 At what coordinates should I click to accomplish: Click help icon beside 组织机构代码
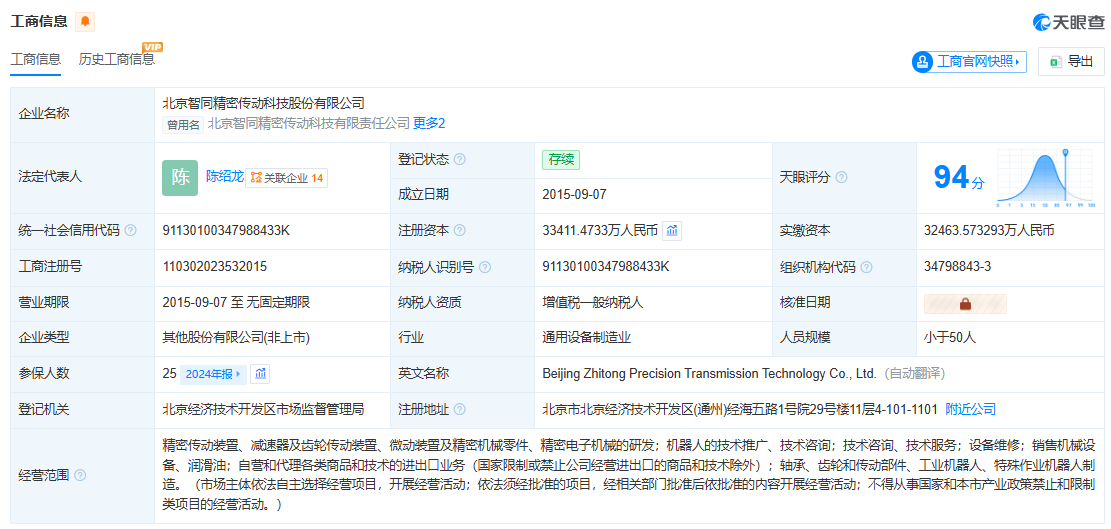tap(866, 267)
